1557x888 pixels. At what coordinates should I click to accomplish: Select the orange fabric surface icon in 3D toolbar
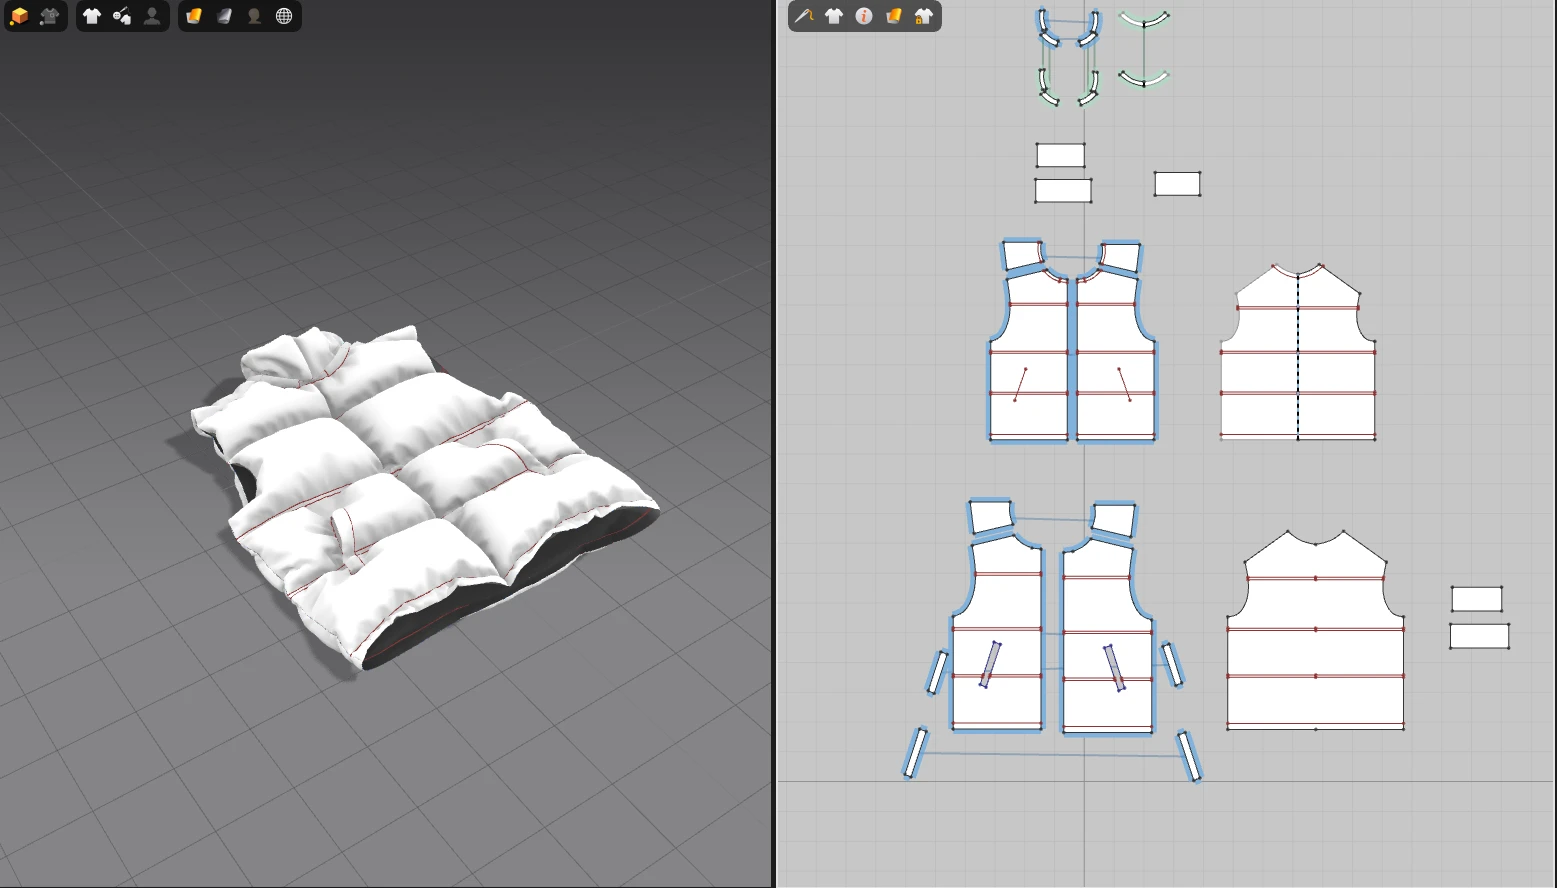[x=194, y=16]
